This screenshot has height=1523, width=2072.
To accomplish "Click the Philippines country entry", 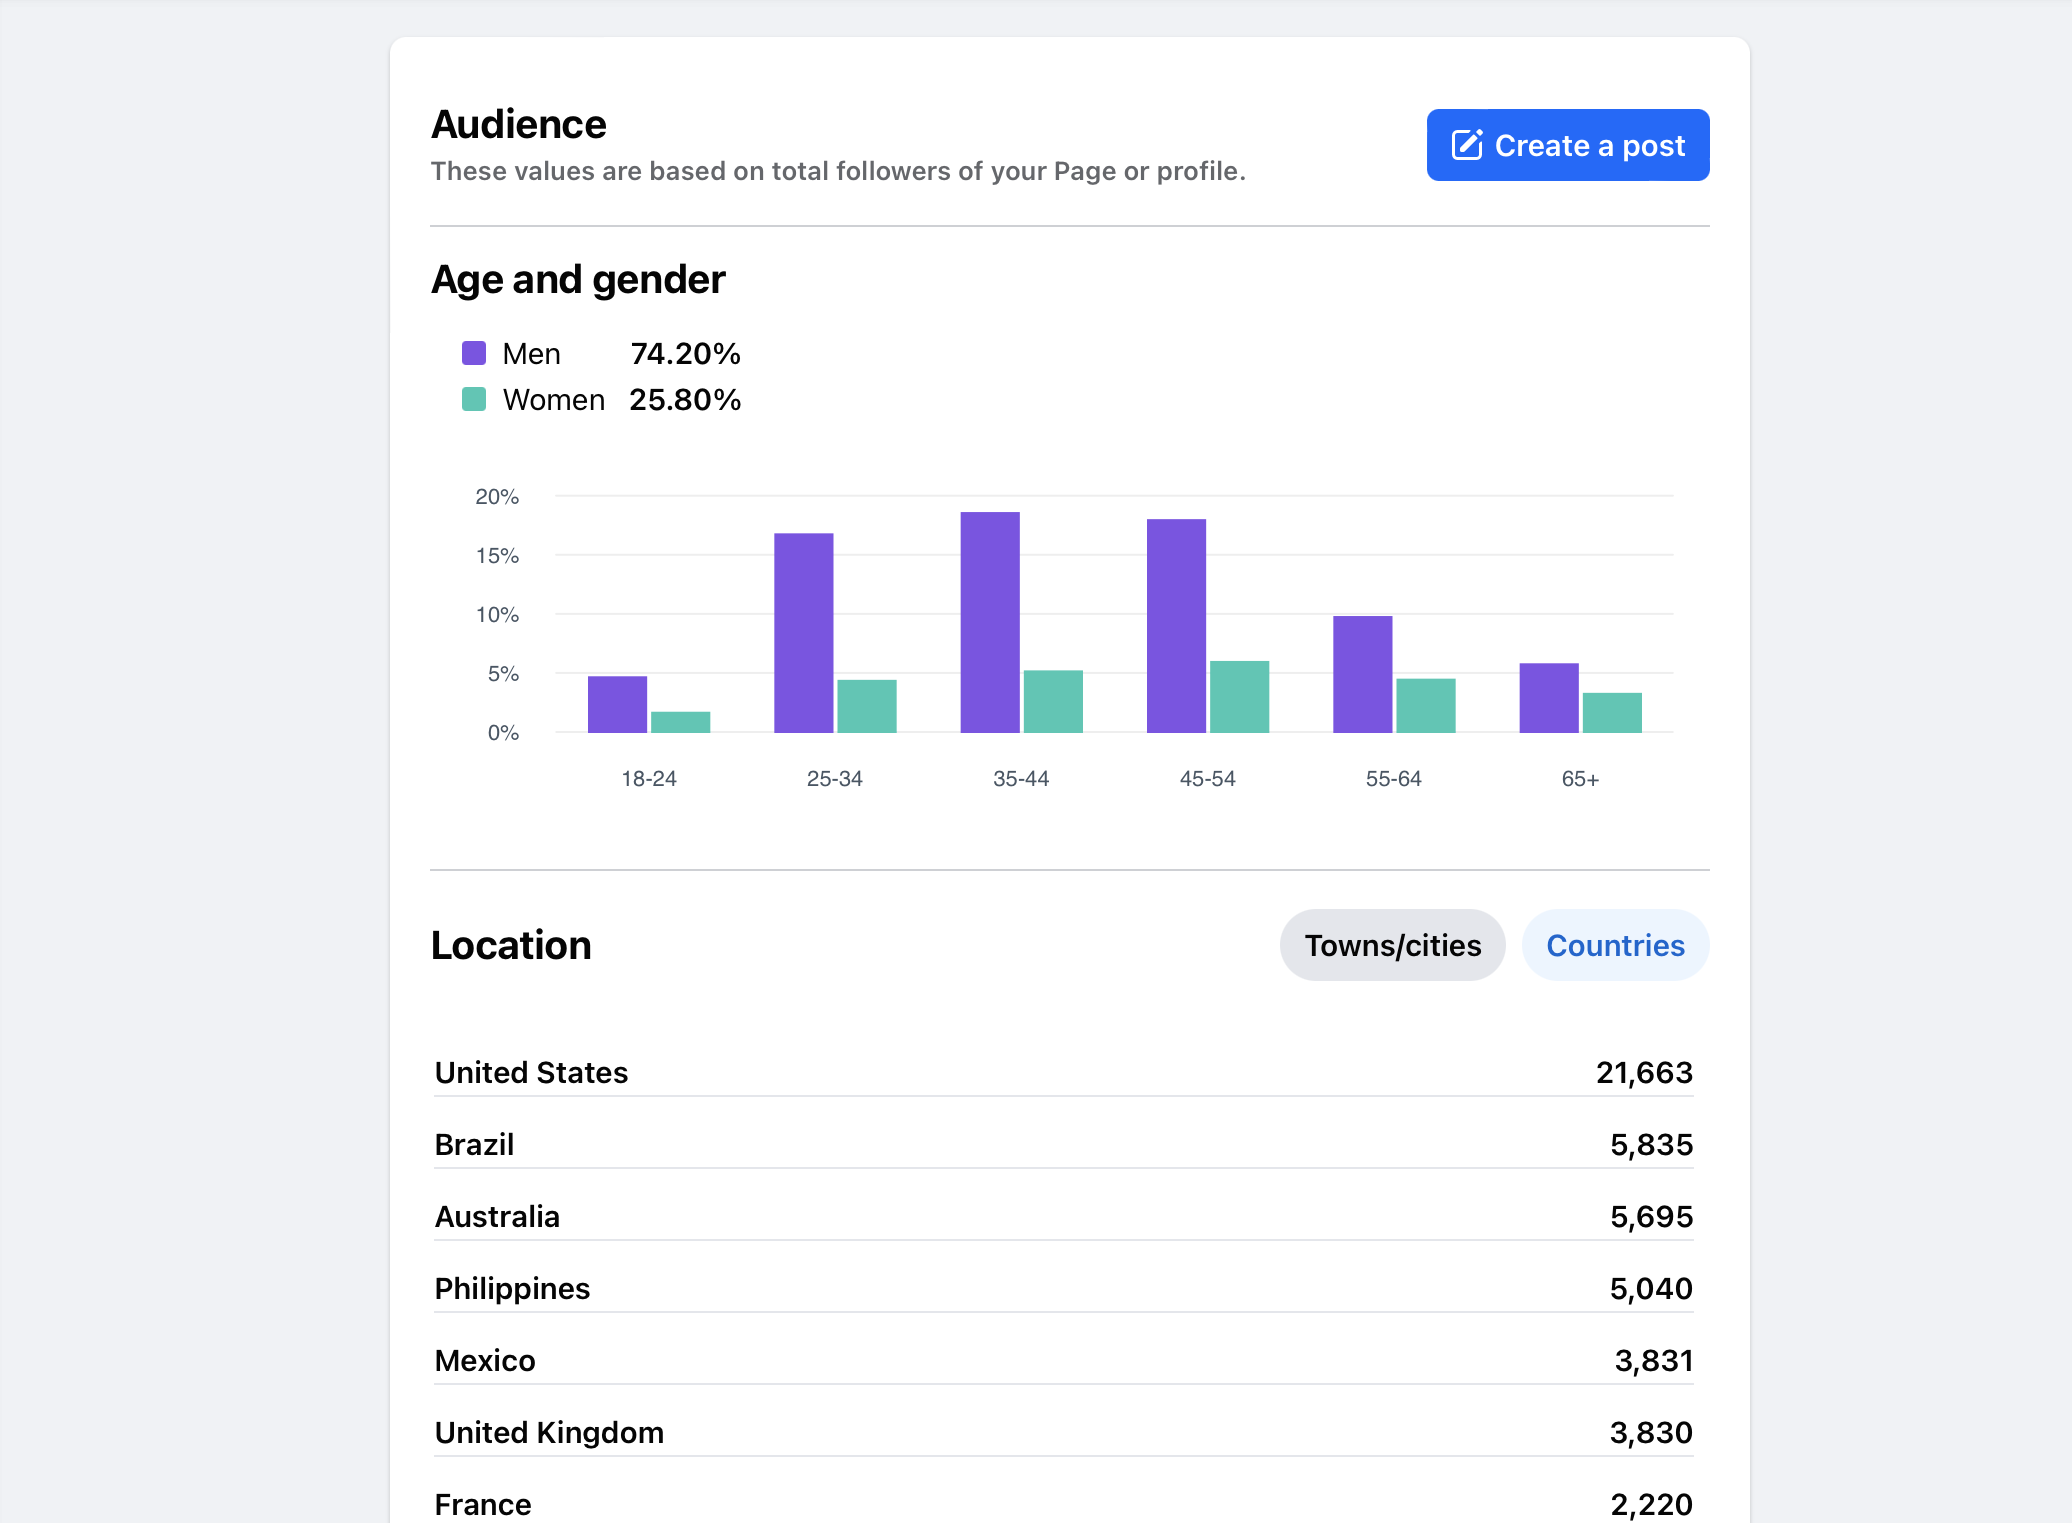I will pyautogui.click(x=1063, y=1288).
